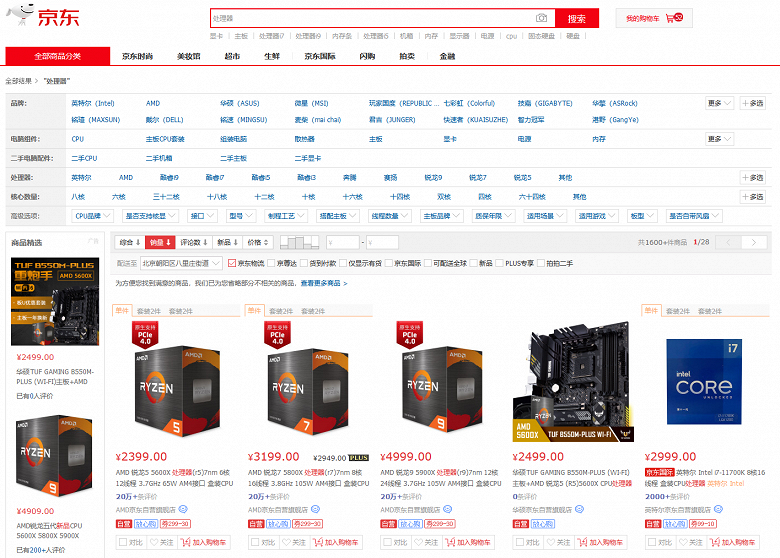
Task: Open the 查看更多商品 link
Action: [323, 283]
